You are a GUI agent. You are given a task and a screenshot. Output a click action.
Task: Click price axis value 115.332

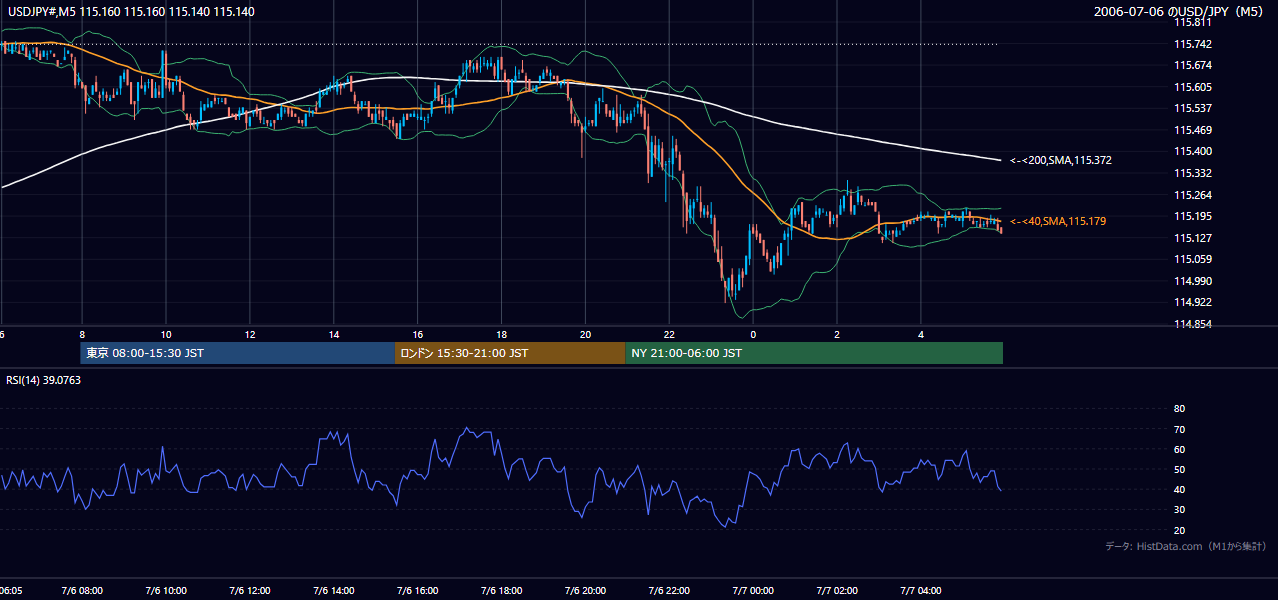[1194, 173]
